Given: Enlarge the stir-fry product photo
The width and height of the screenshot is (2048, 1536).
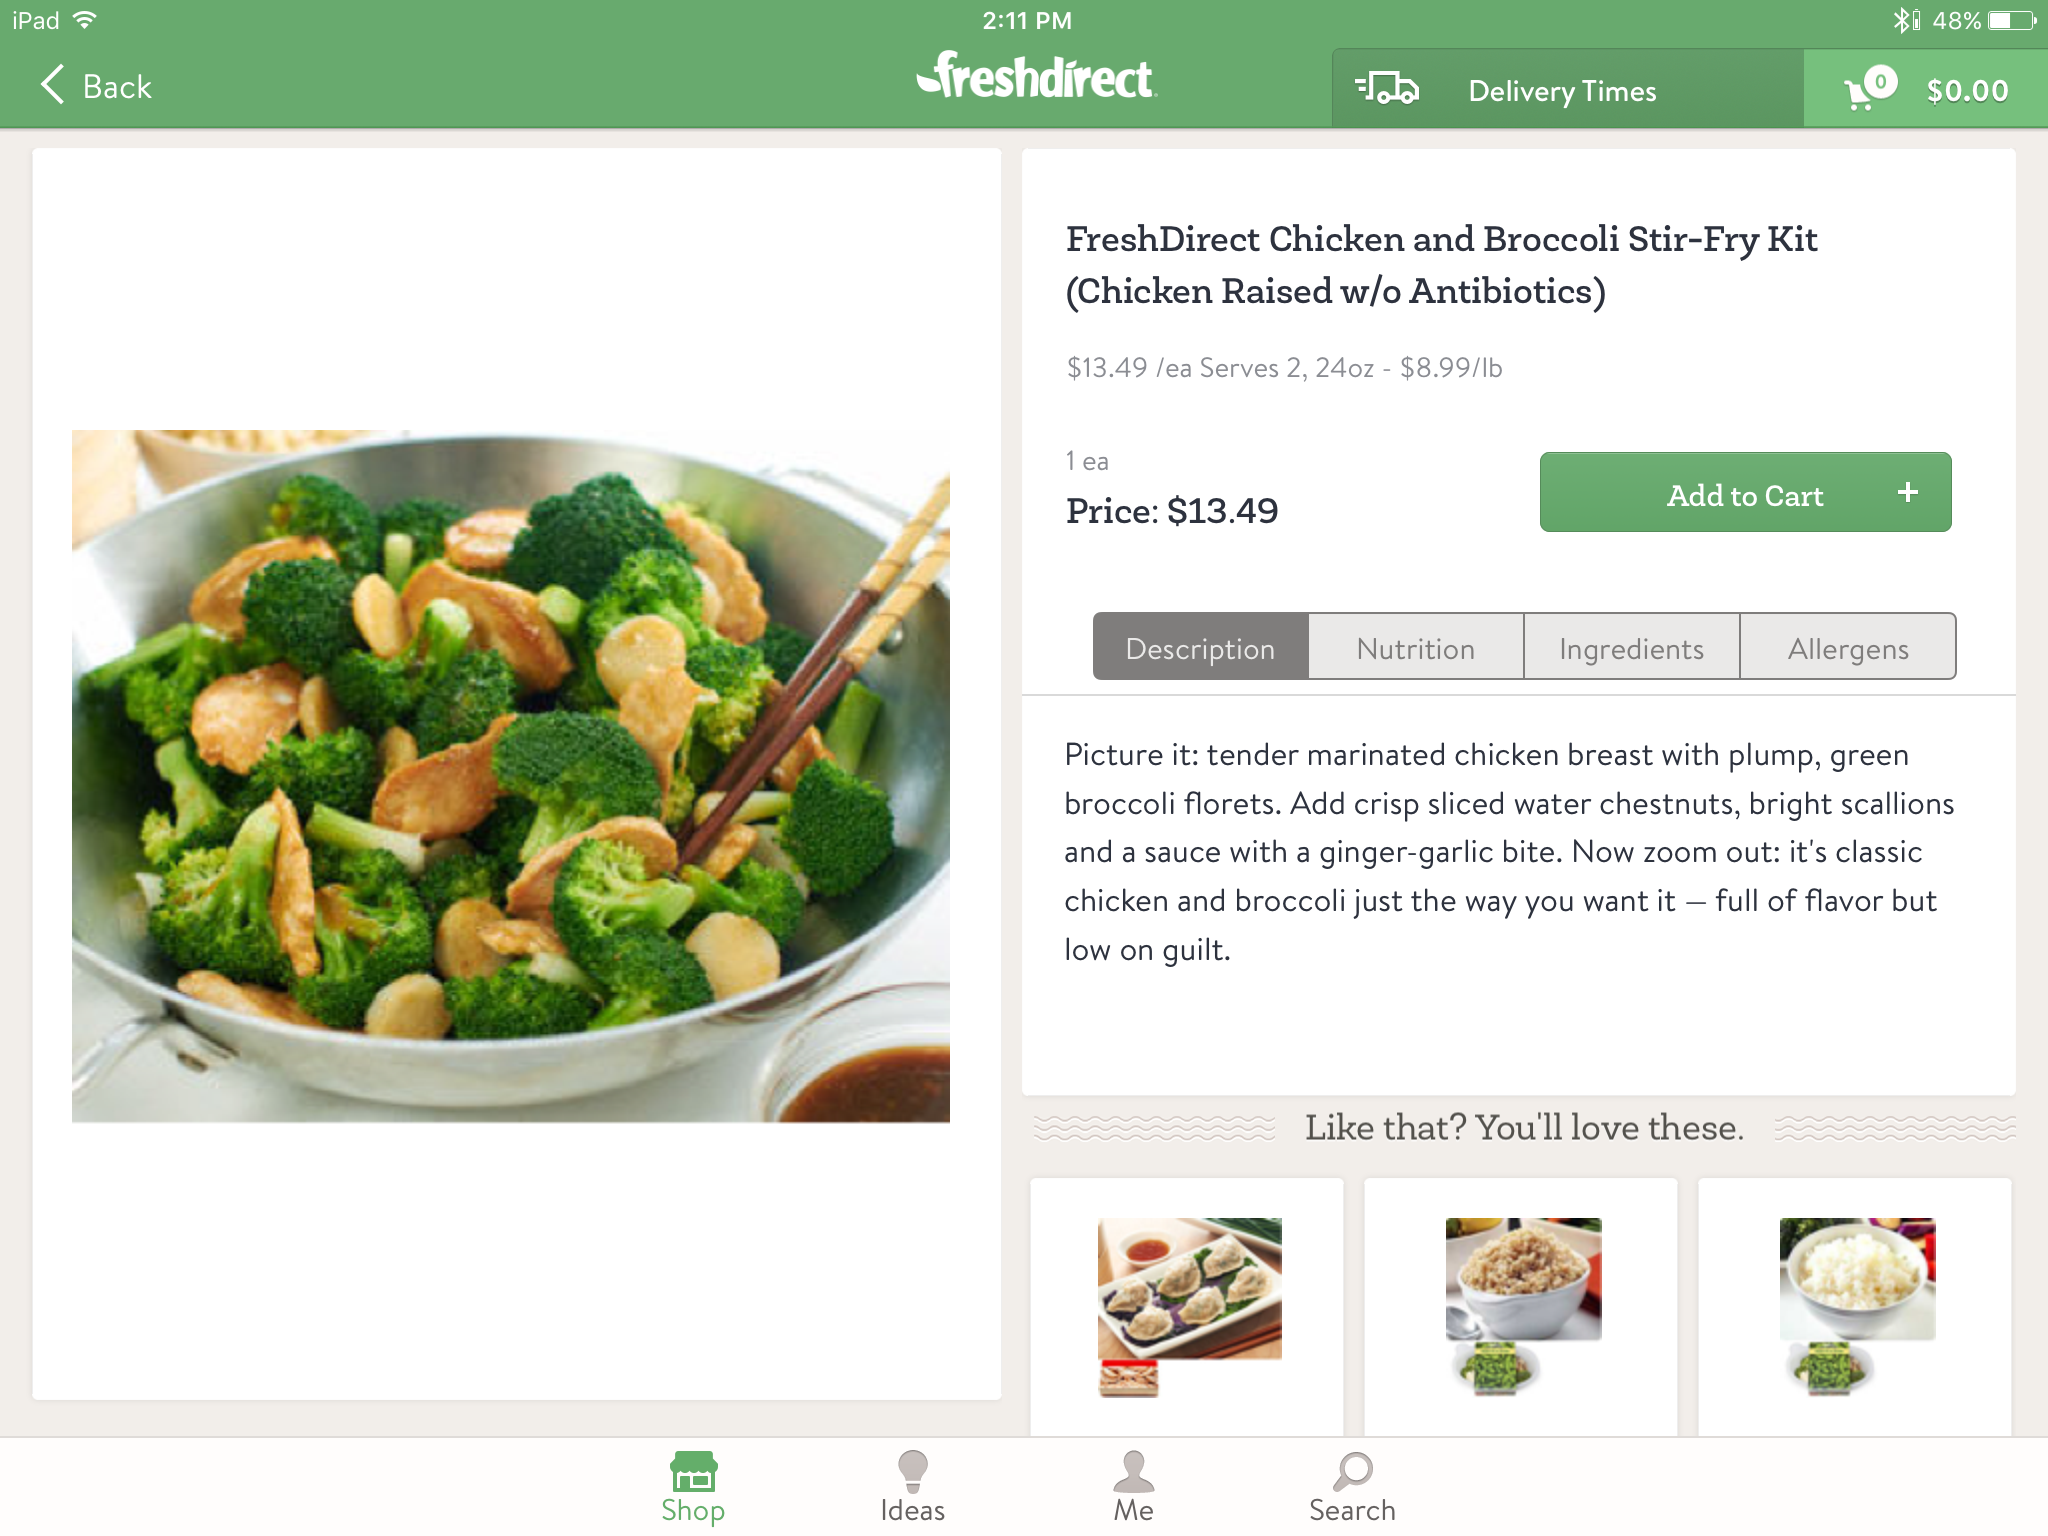Looking at the screenshot, I should [511, 776].
